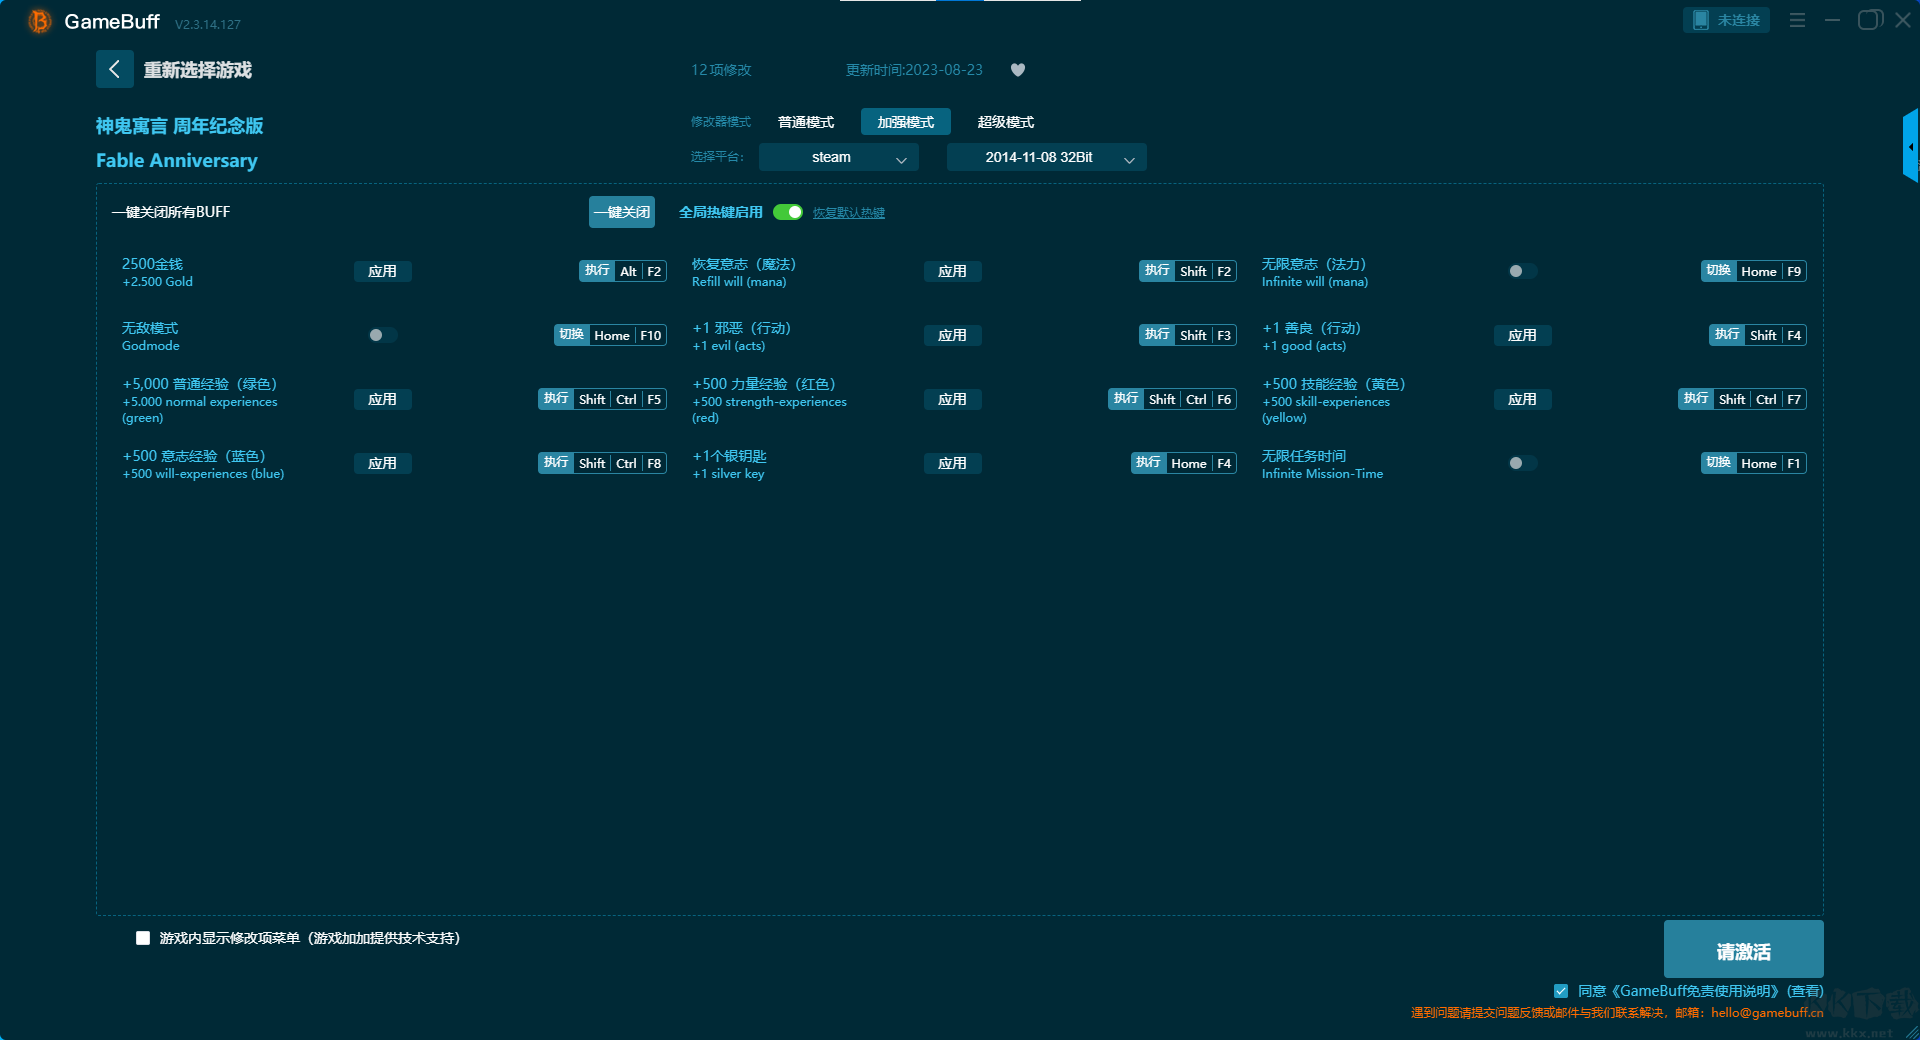
Task: Click the back arrow icon
Action: click(x=114, y=69)
